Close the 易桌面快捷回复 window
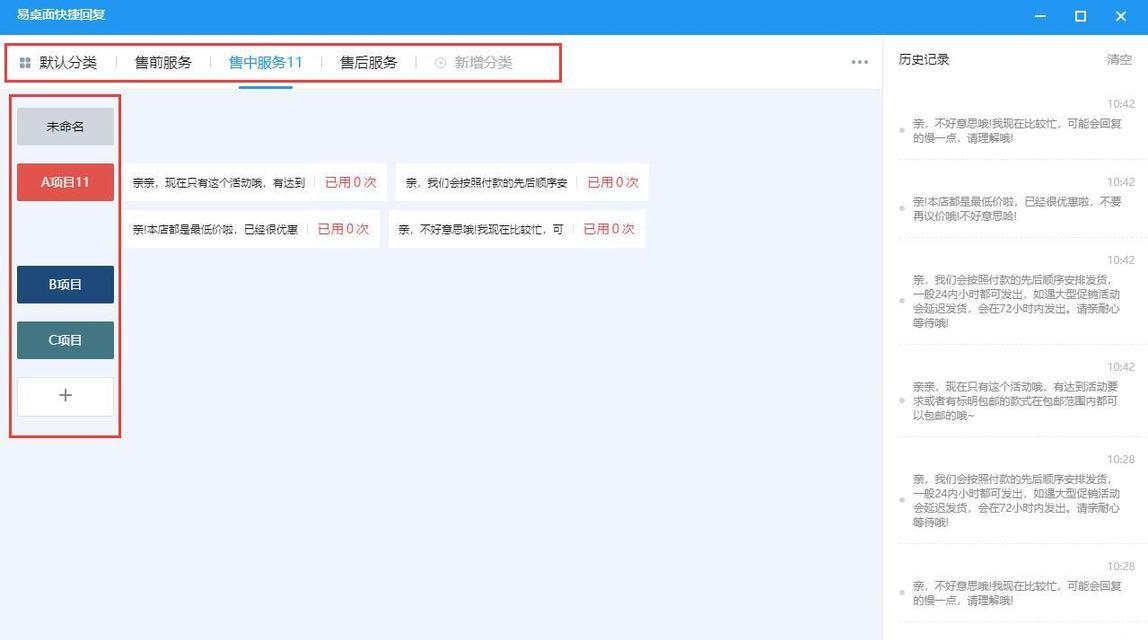Image resolution: width=1148 pixels, height=640 pixels. pos(1121,16)
